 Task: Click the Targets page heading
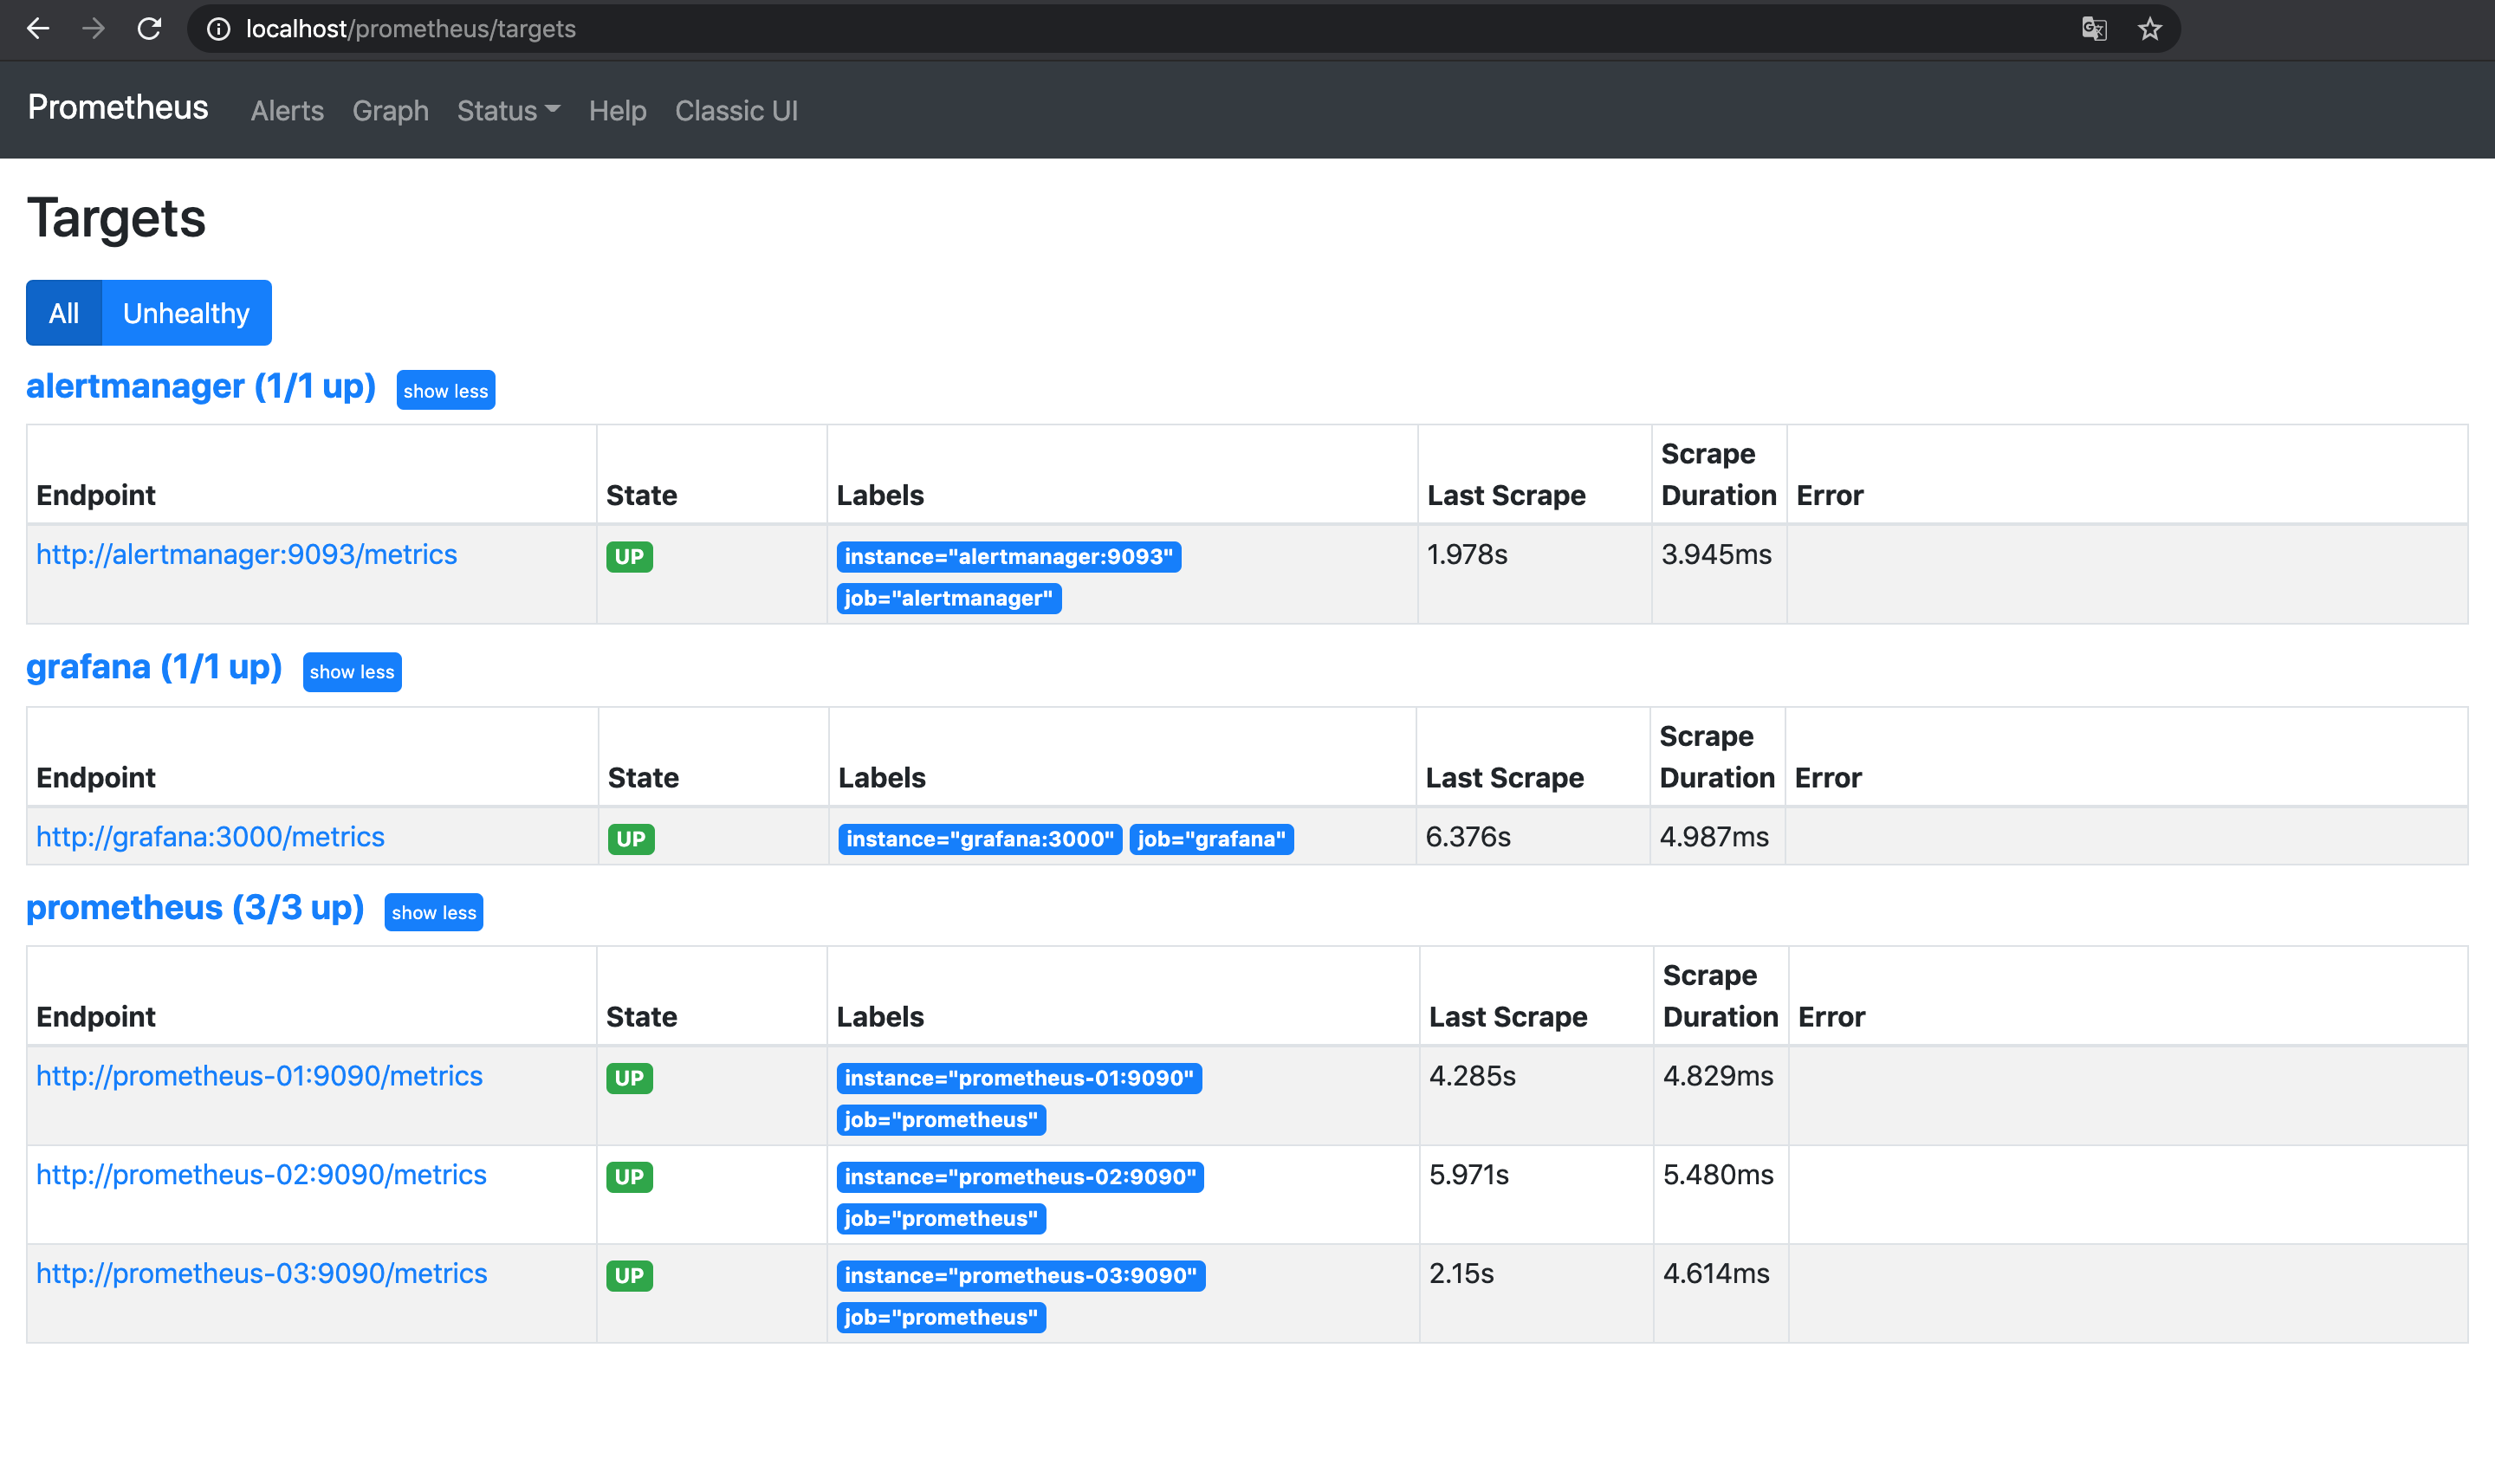pyautogui.click(x=116, y=218)
